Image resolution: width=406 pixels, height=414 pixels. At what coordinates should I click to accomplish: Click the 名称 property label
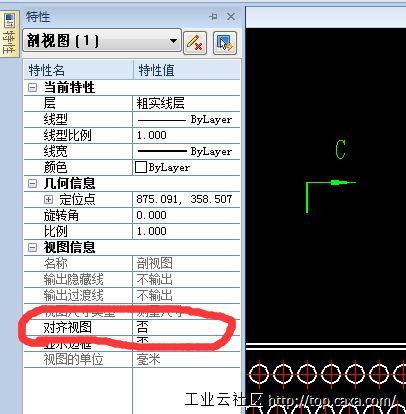(x=56, y=263)
